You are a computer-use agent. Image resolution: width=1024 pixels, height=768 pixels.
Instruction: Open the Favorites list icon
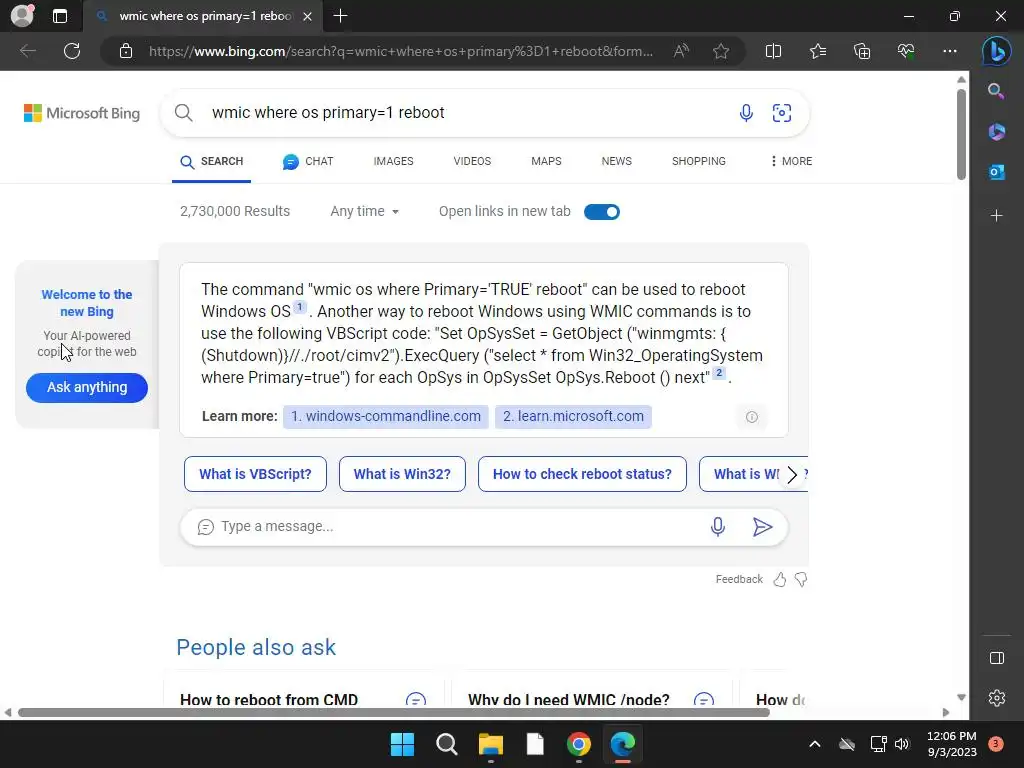coord(818,51)
